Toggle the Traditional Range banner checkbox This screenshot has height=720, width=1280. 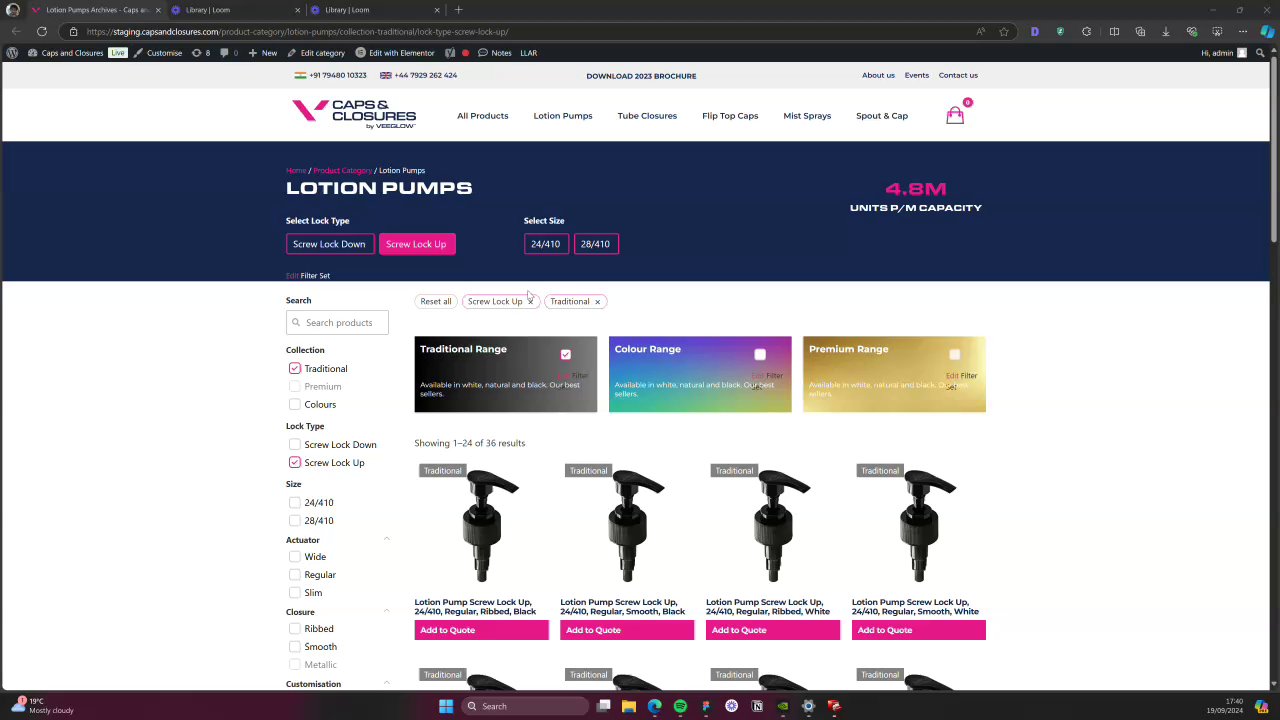pyautogui.click(x=565, y=355)
